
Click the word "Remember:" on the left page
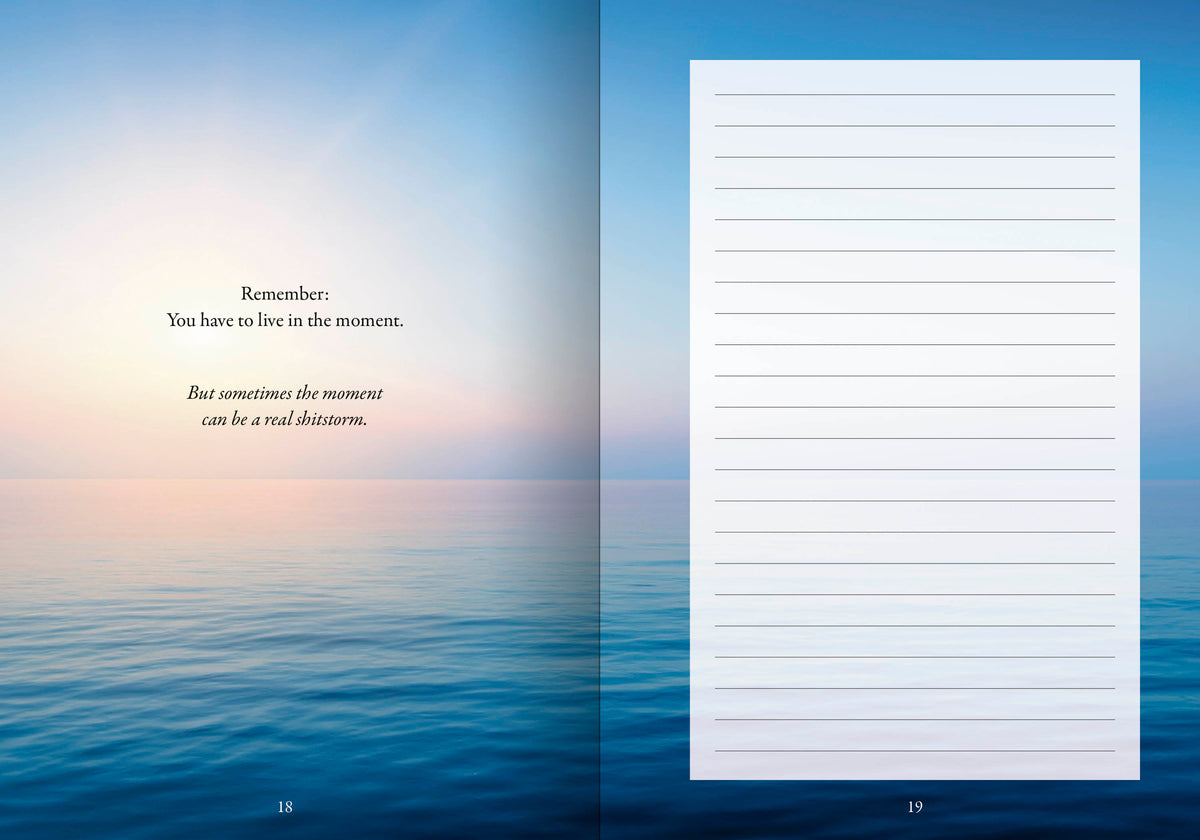pyautogui.click(x=285, y=294)
